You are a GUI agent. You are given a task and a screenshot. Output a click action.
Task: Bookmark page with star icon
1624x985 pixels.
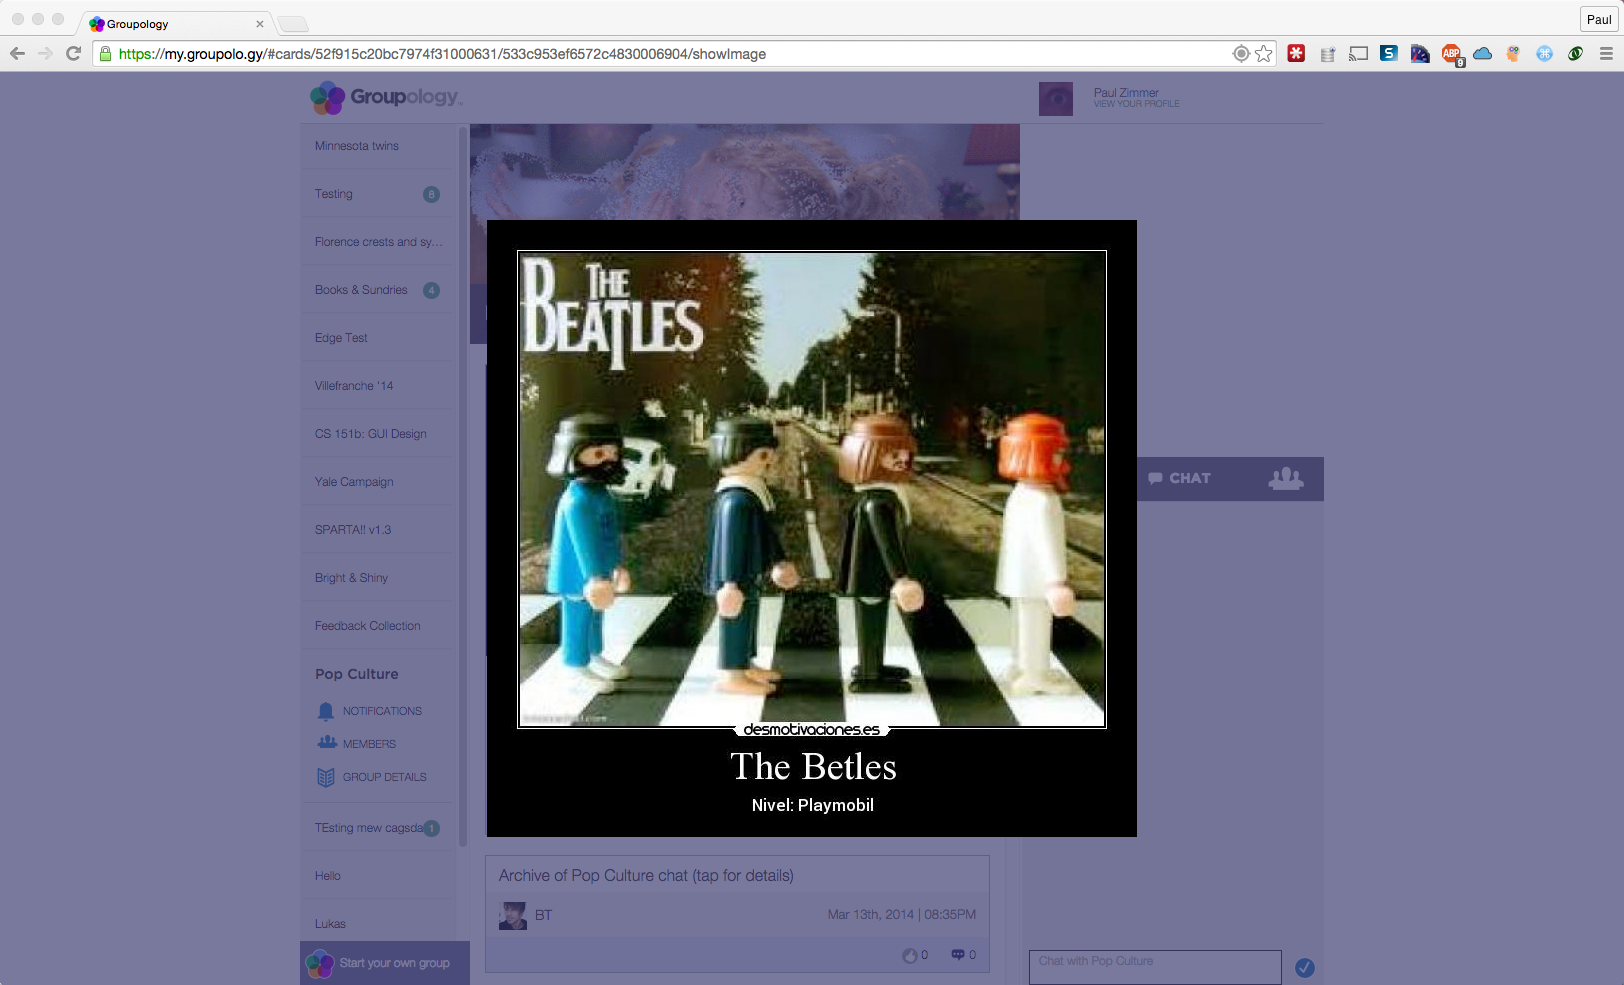(x=1264, y=54)
